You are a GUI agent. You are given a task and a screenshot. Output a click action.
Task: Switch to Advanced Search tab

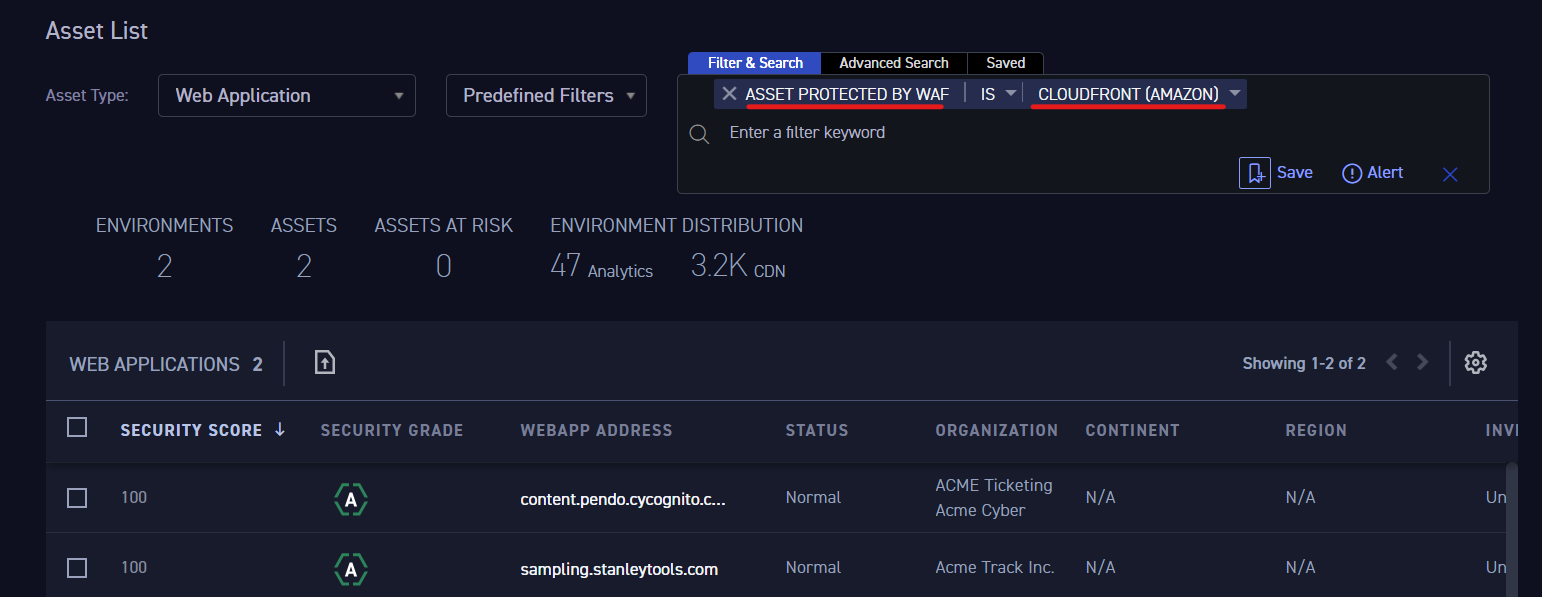click(894, 63)
